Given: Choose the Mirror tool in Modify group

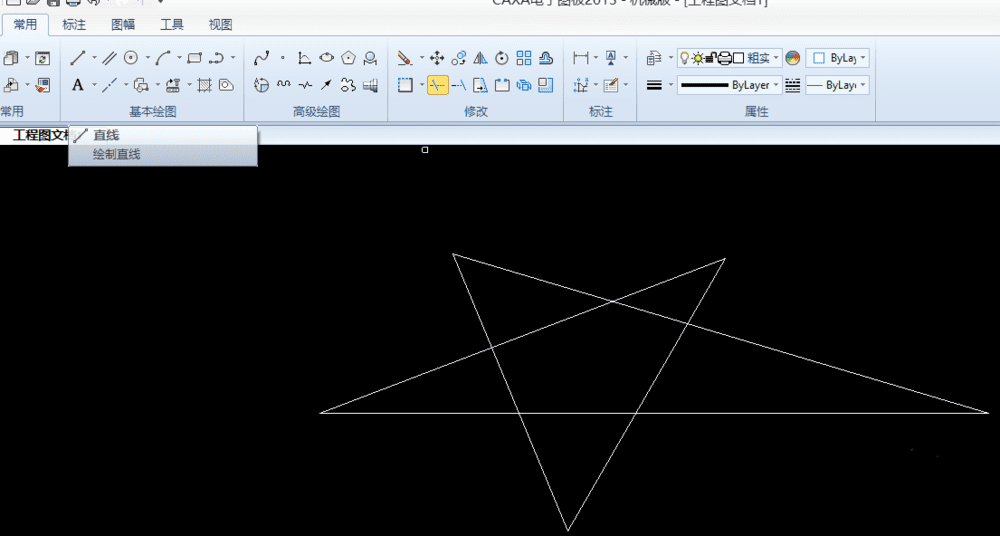Looking at the screenshot, I should point(480,59).
